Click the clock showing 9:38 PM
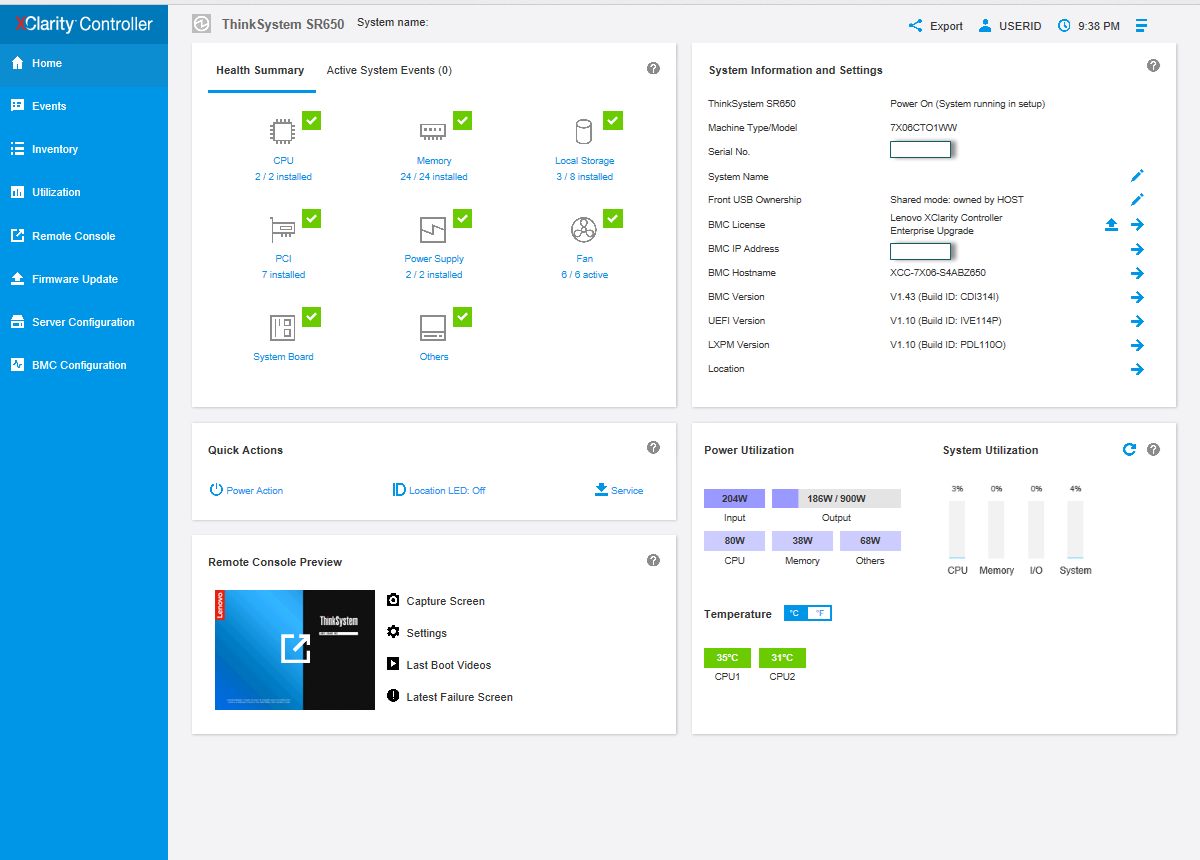Image resolution: width=1200 pixels, height=860 pixels. (x=1089, y=26)
